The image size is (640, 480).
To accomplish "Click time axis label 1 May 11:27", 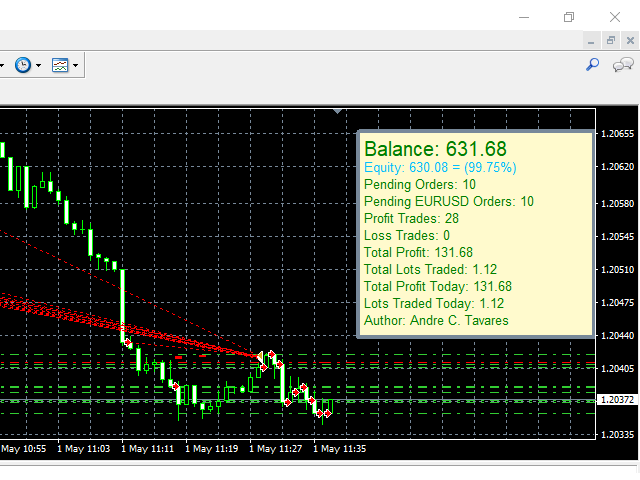I will click(x=276, y=449).
